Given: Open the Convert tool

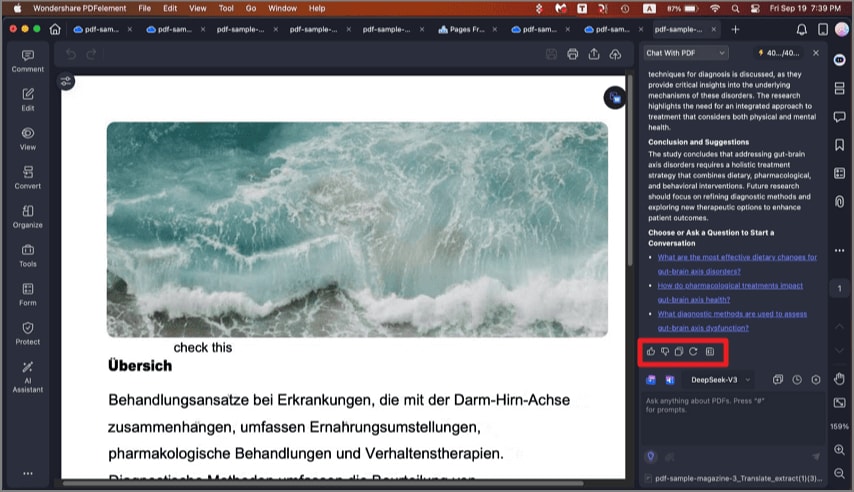Looking at the screenshot, I should click(x=28, y=178).
